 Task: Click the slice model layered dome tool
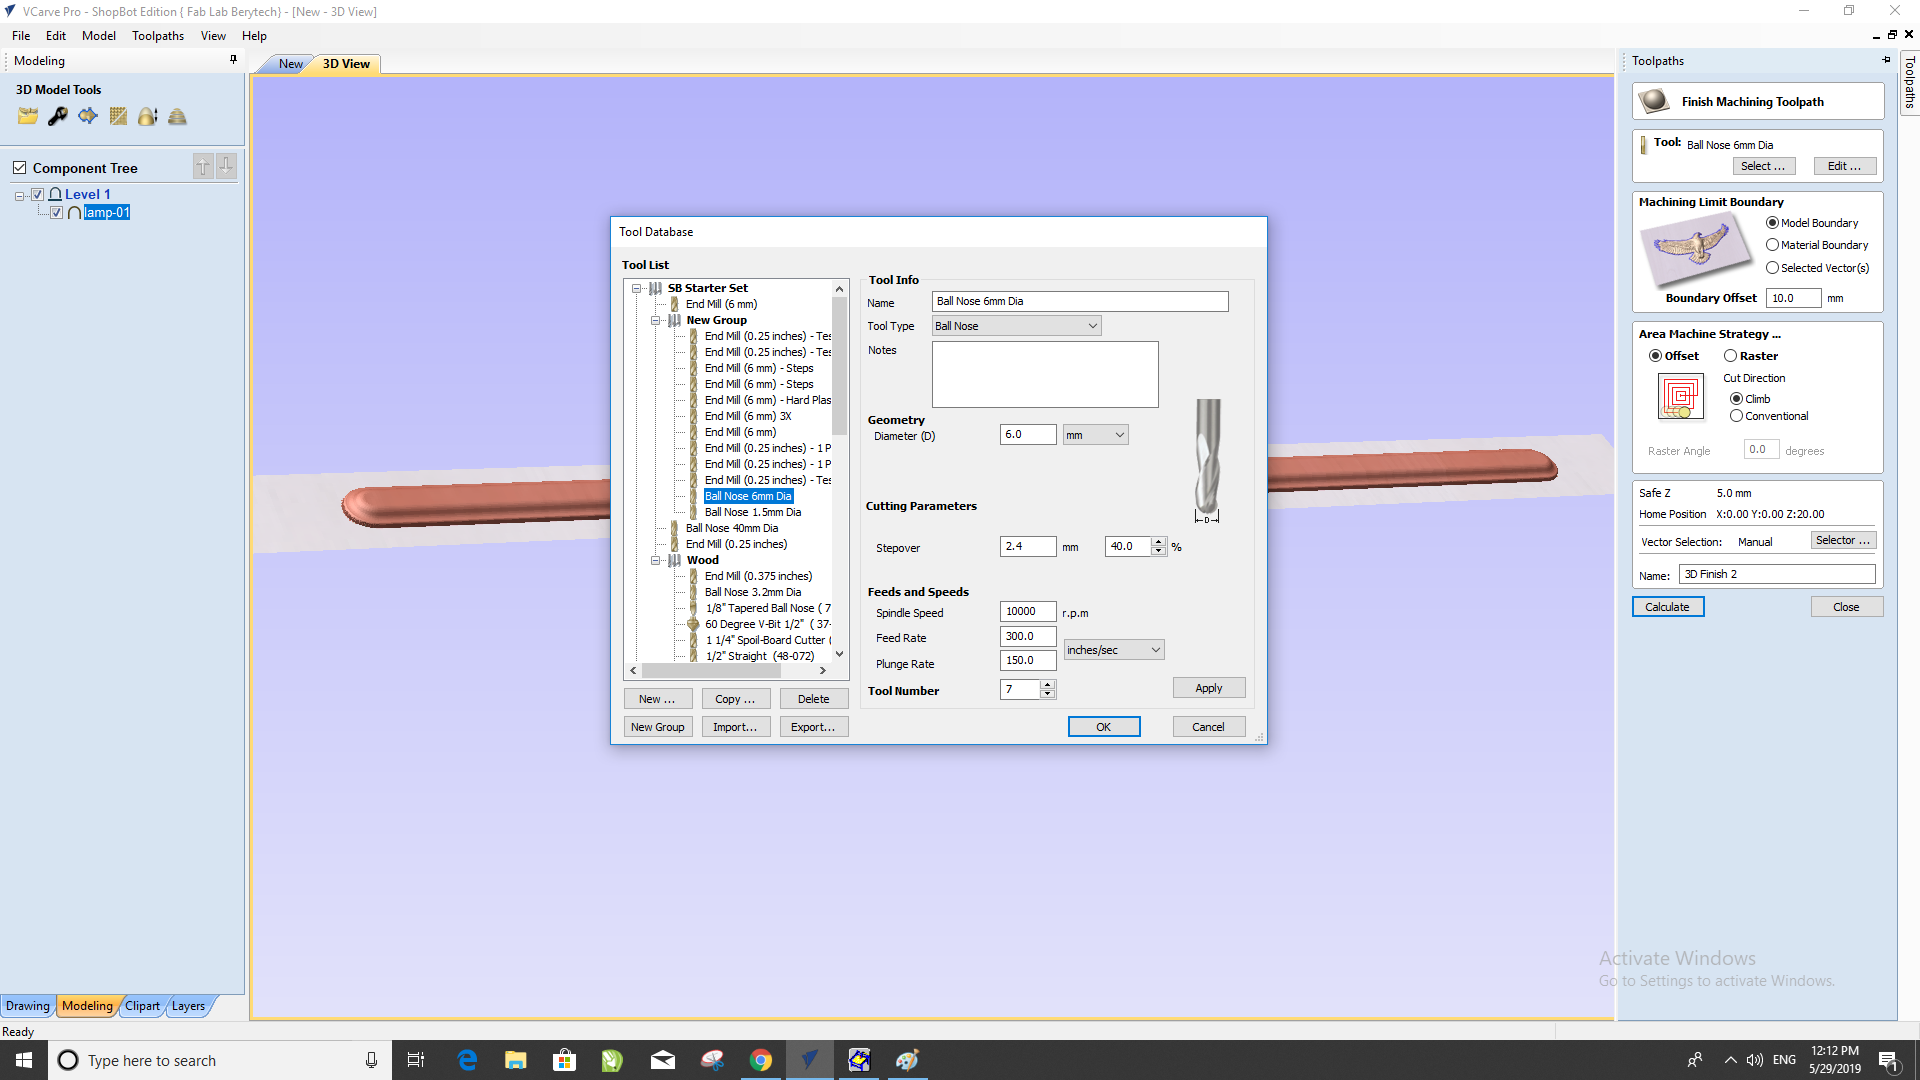(178, 117)
